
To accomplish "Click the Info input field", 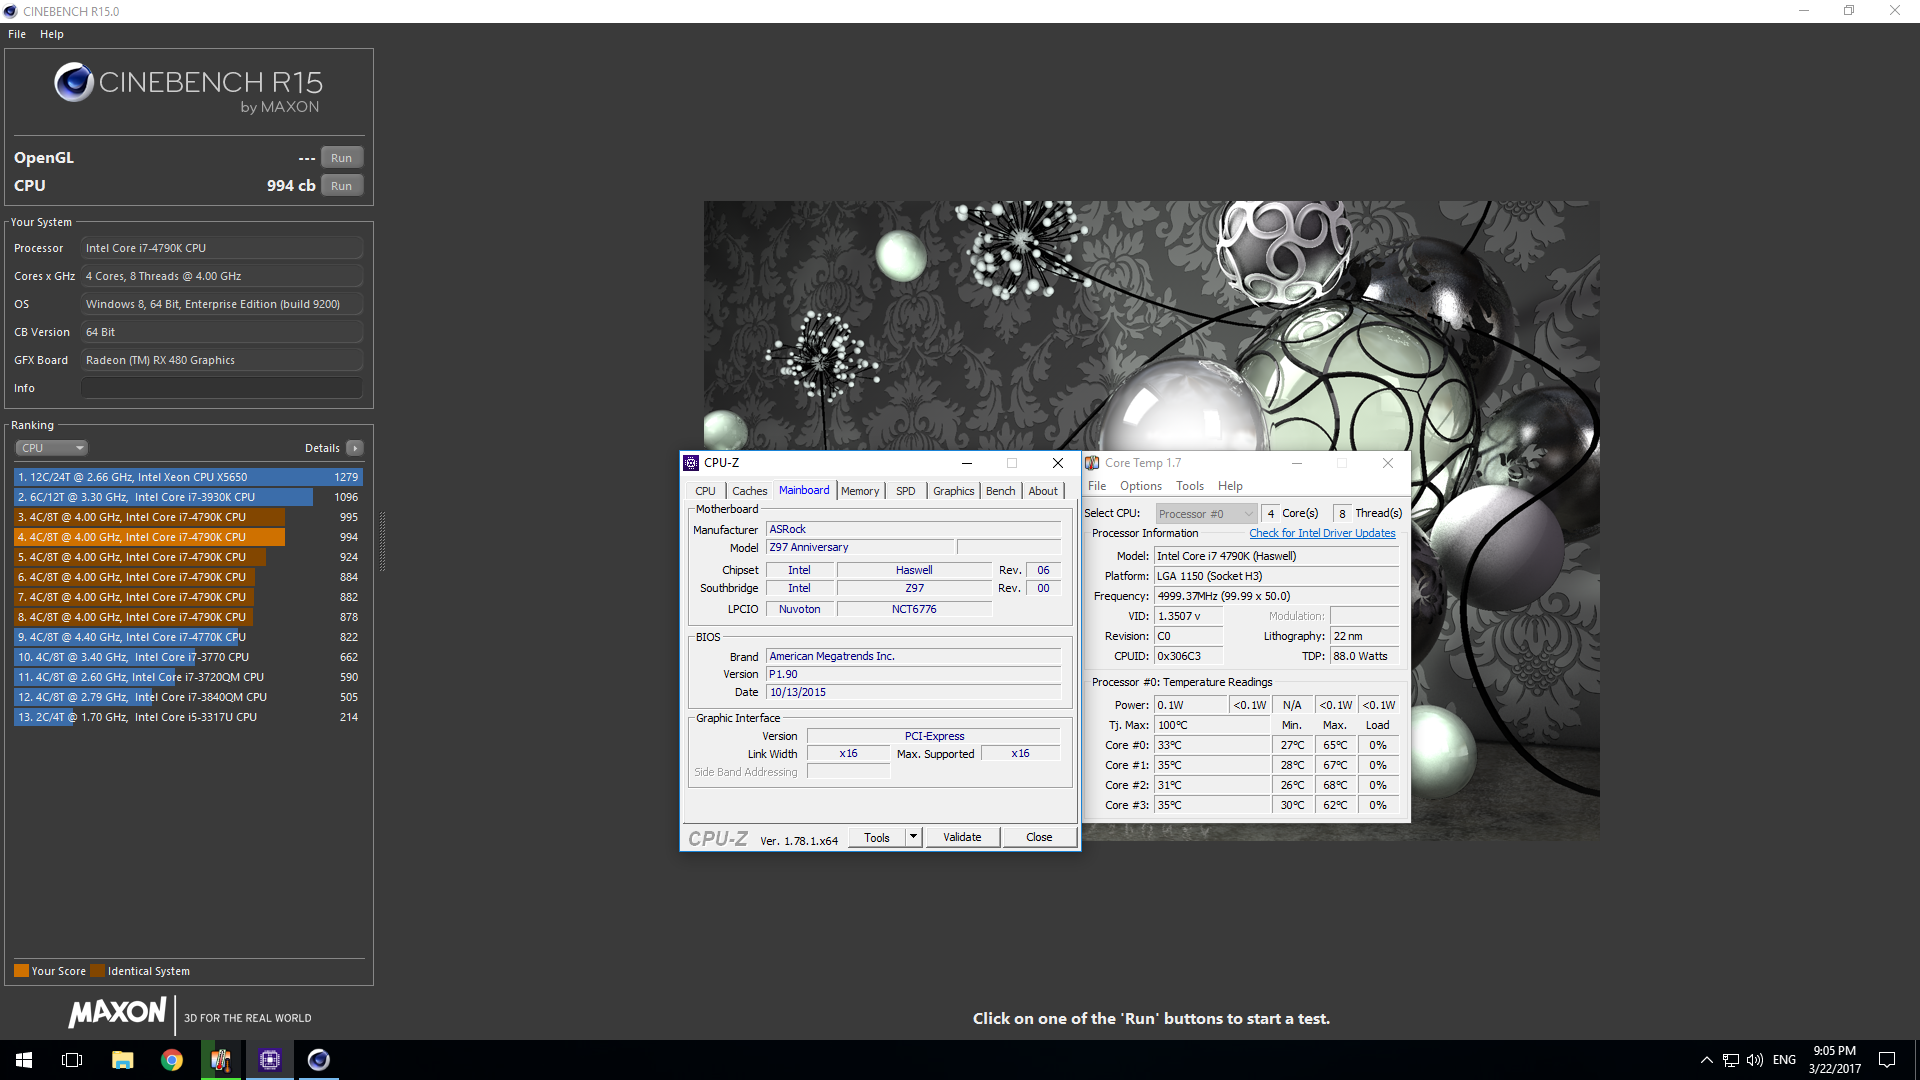I will point(221,388).
